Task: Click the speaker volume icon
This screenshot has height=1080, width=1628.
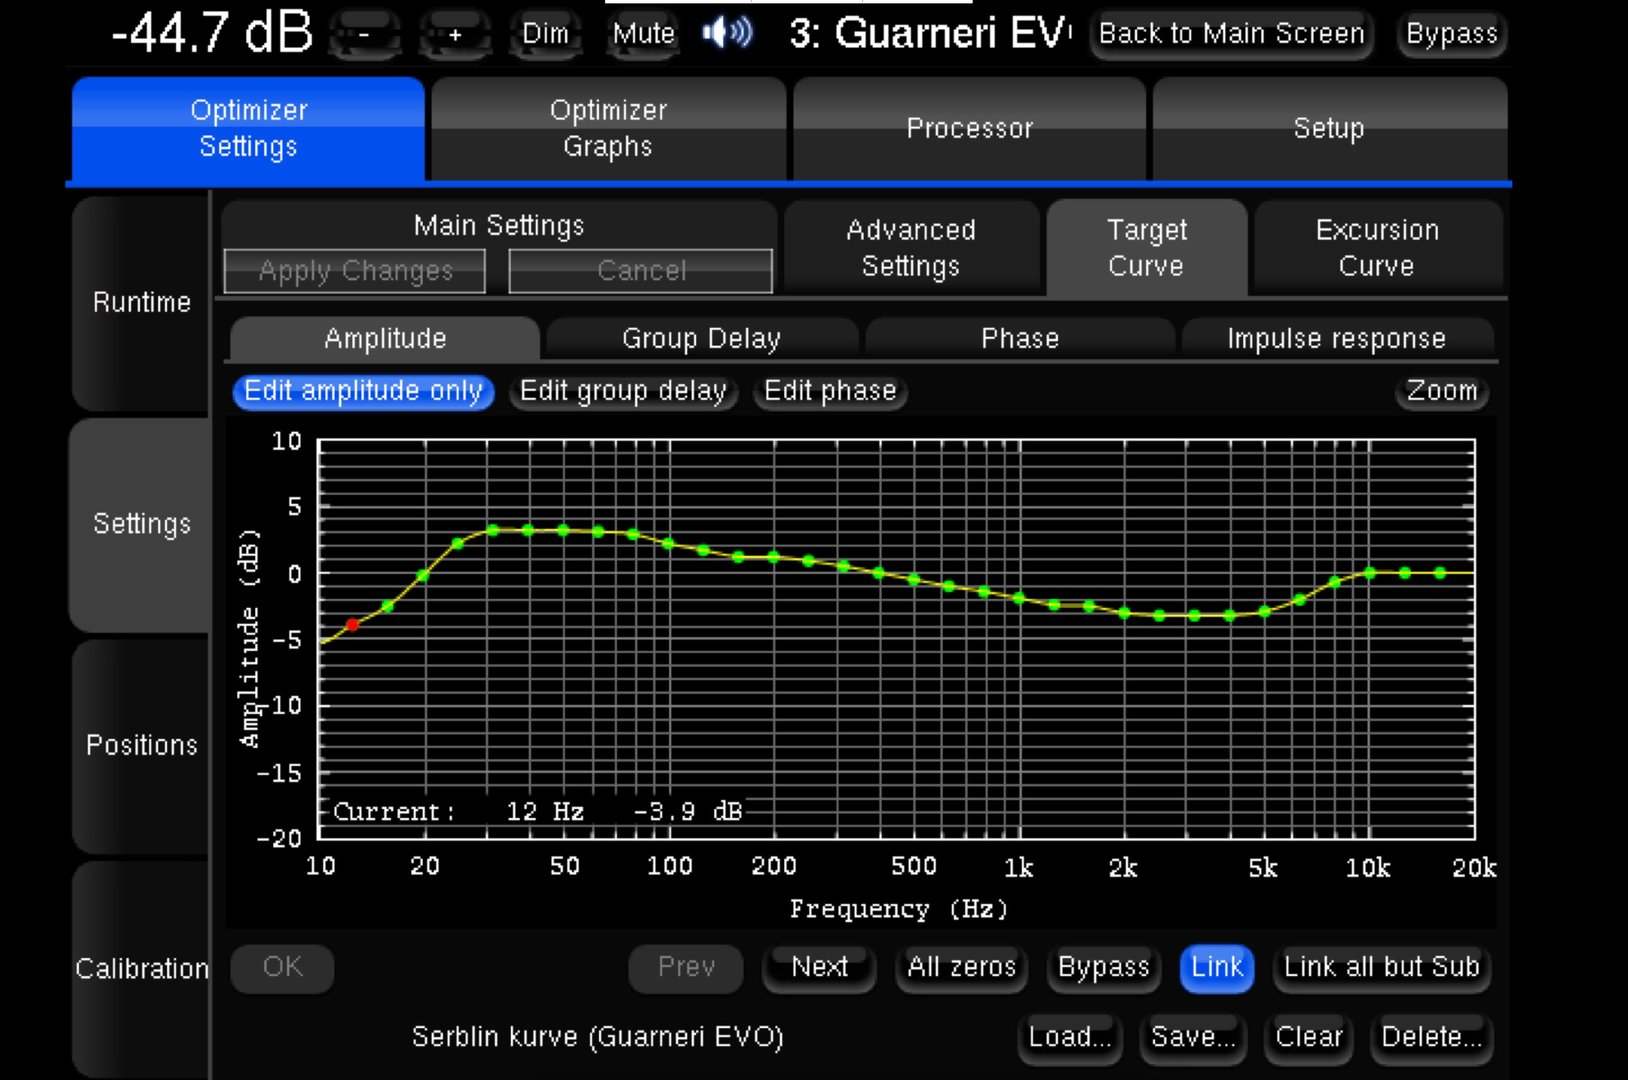Action: (x=727, y=33)
